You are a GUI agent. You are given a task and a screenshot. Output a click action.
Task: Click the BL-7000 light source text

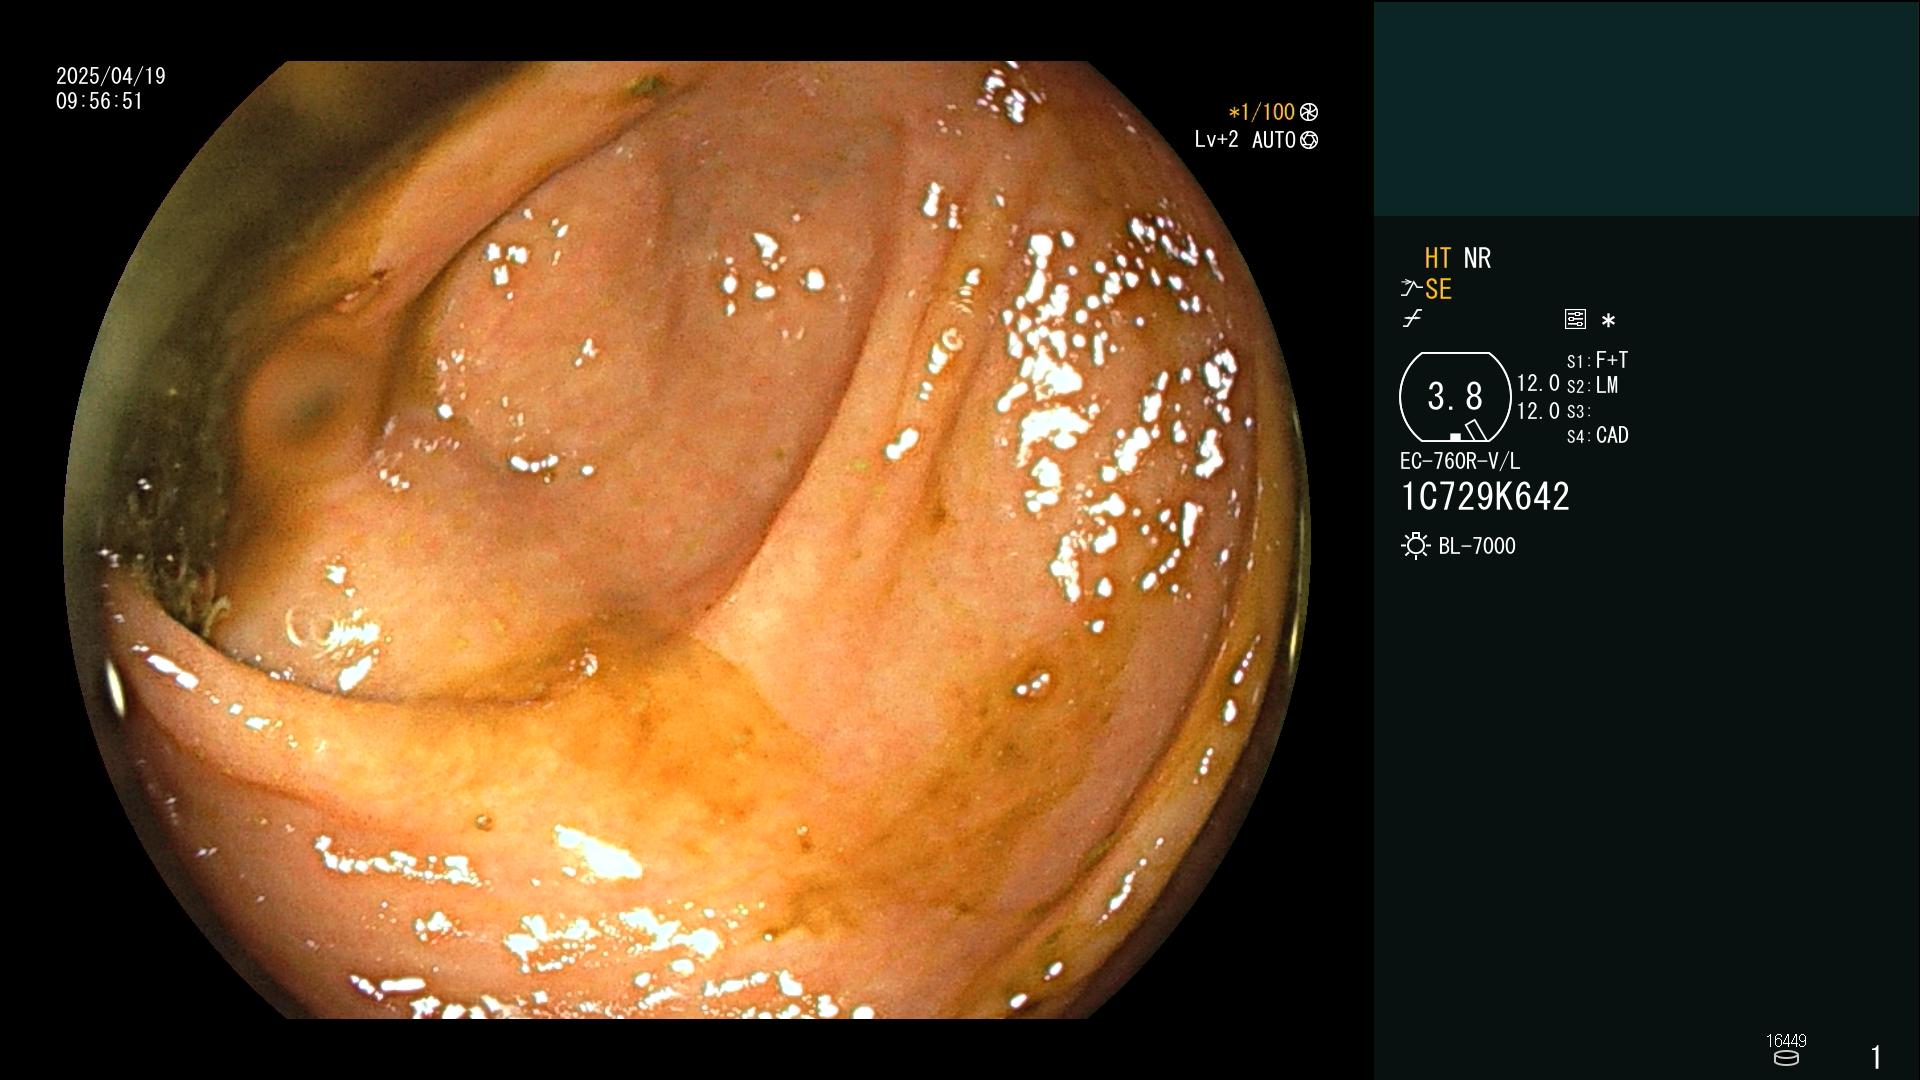pos(1477,546)
